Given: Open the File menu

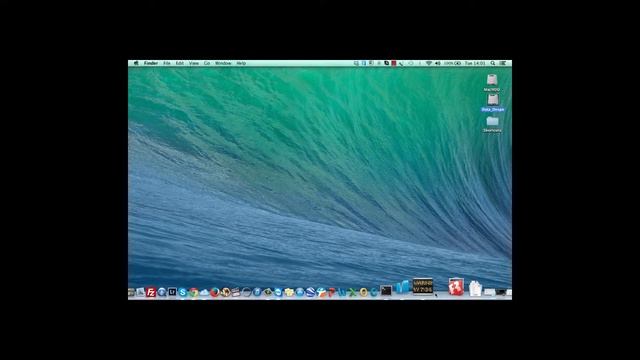Looking at the screenshot, I should [x=167, y=63].
